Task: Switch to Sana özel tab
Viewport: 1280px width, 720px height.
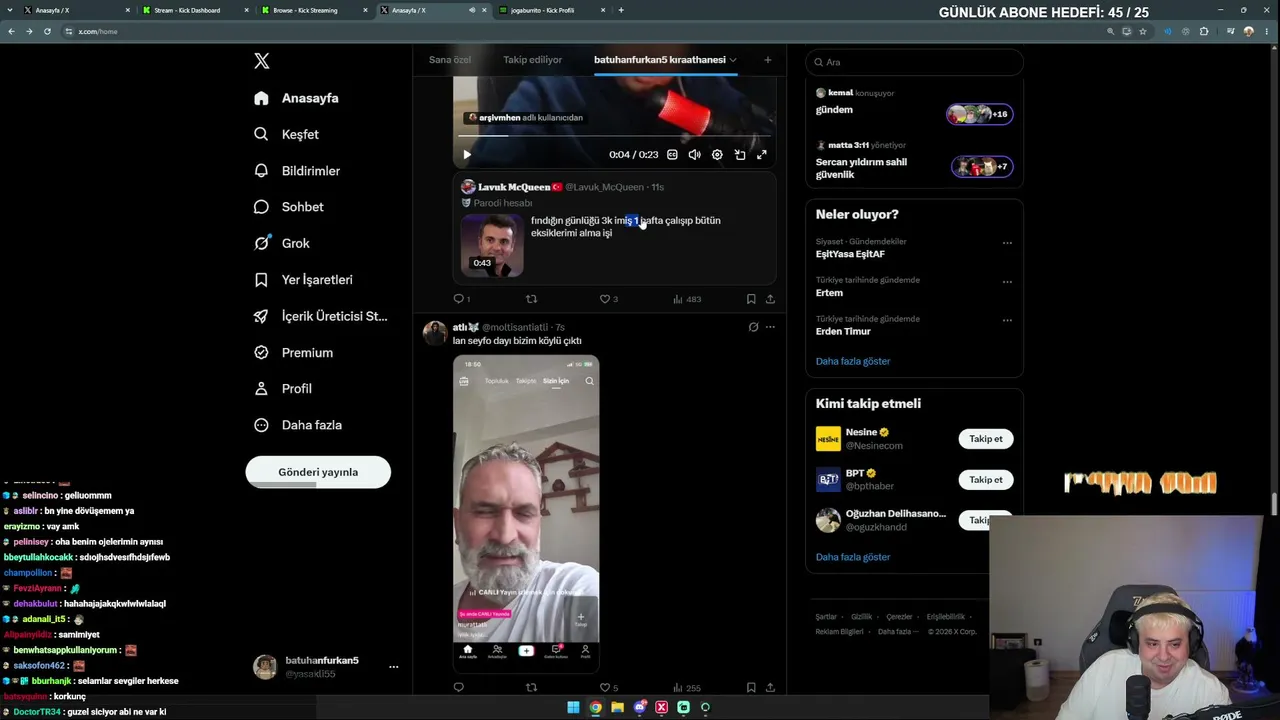Action: click(450, 60)
